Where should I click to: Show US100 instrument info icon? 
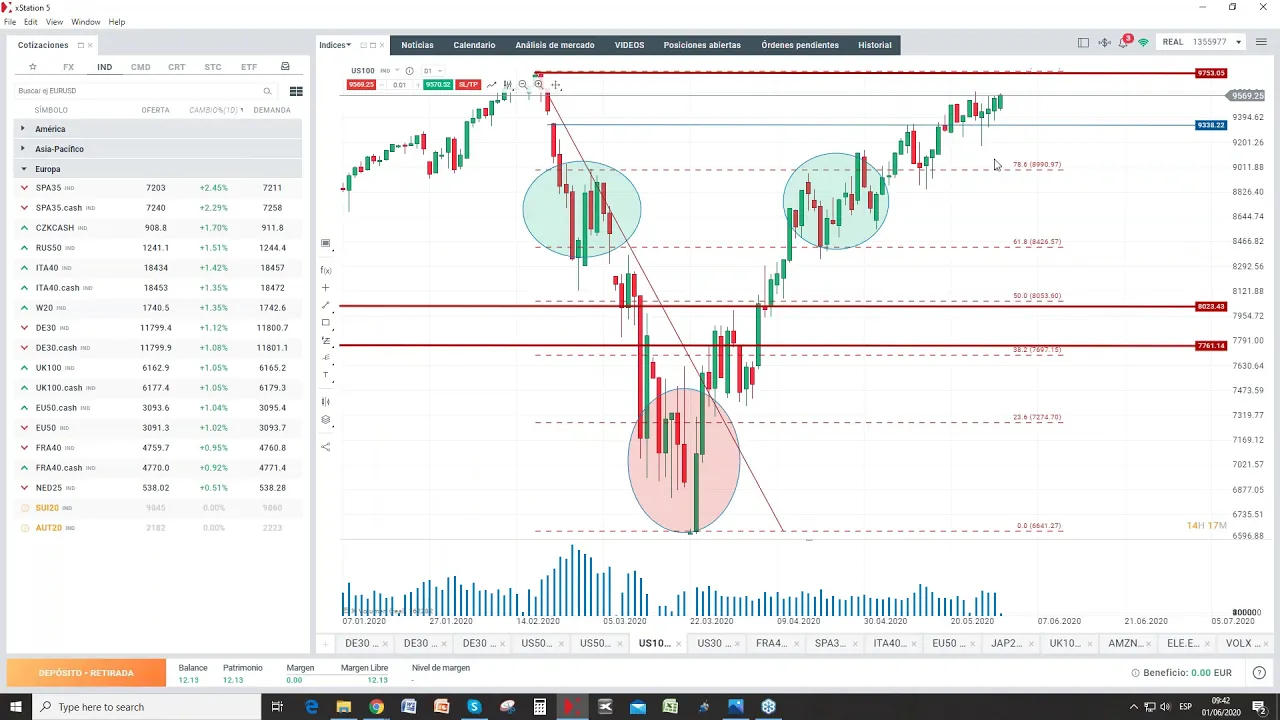[409, 71]
